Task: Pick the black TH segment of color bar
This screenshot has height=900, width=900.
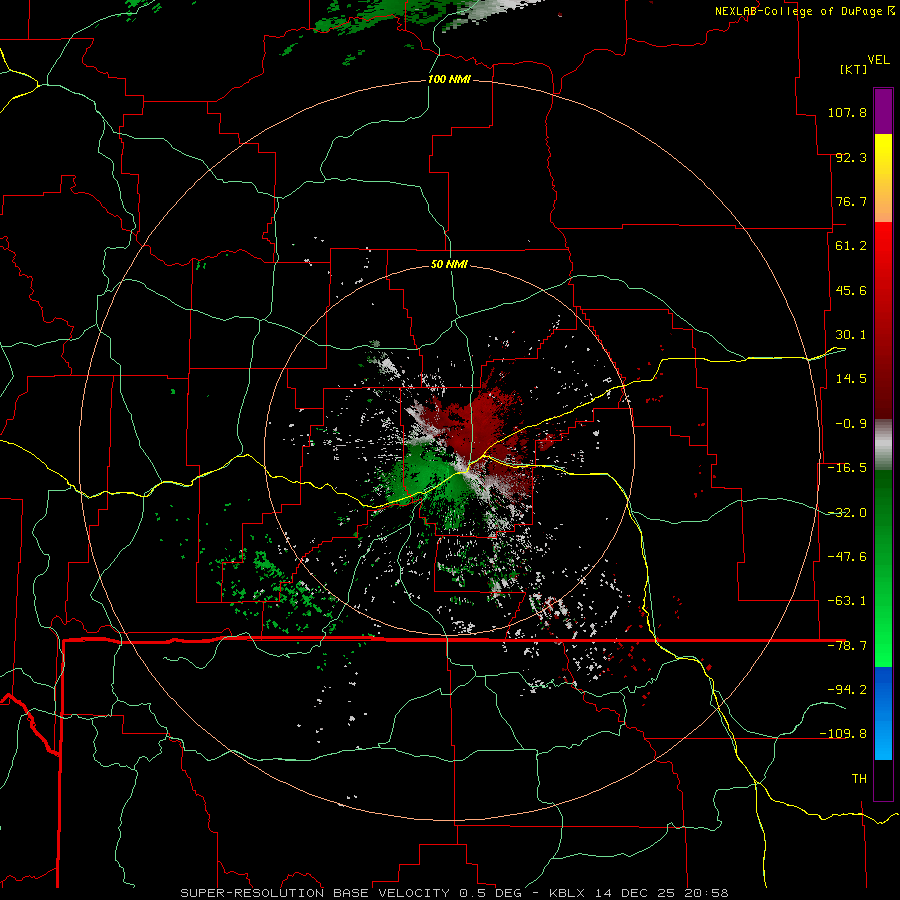Action: tap(883, 779)
